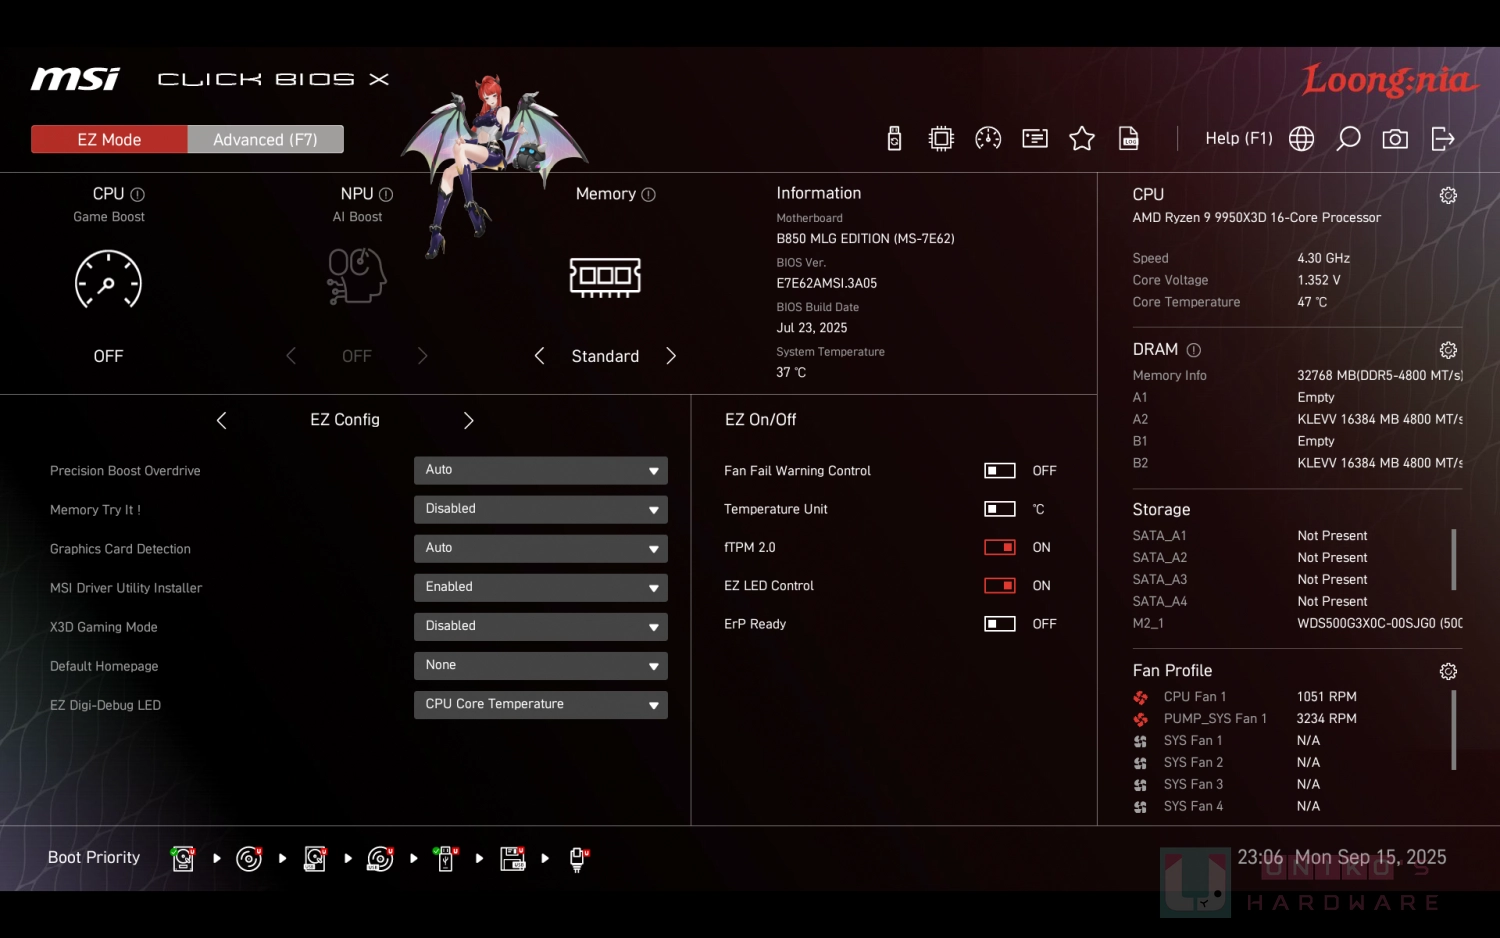Turn off the EZ LED Control switch
This screenshot has height=938, width=1500.
point(1000,585)
